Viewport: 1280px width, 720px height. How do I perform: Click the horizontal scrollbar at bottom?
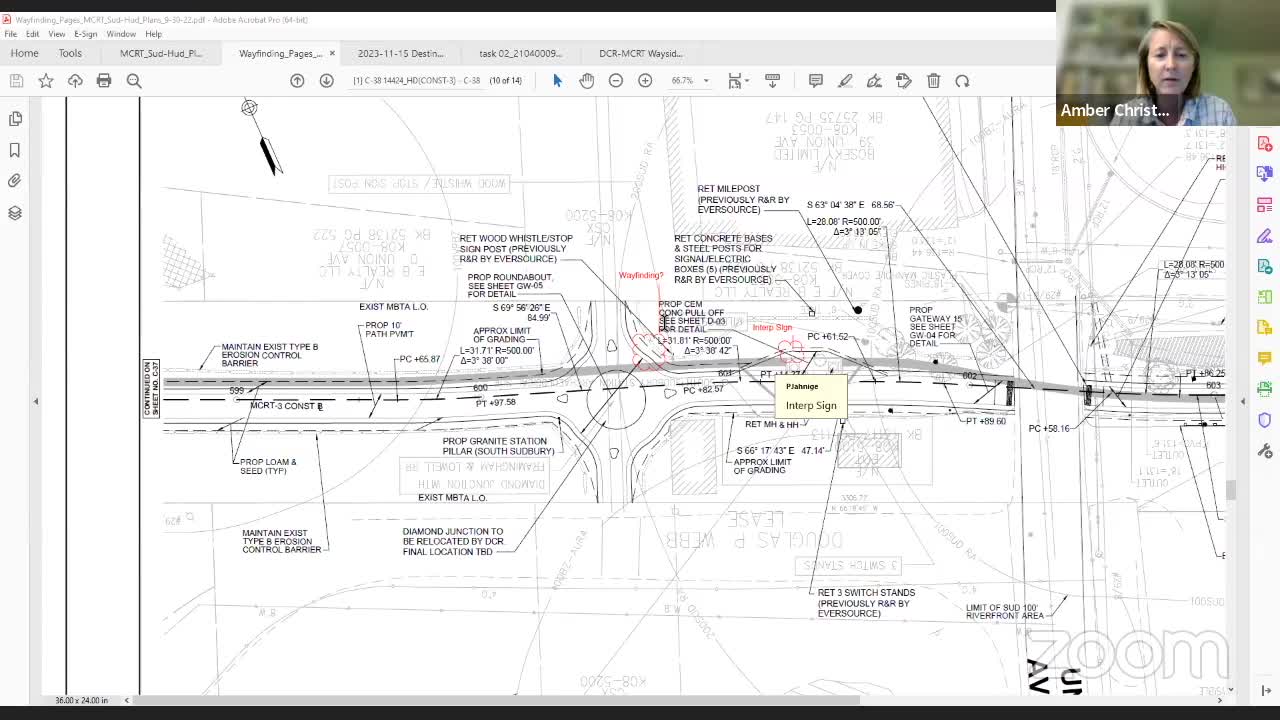click(497, 700)
